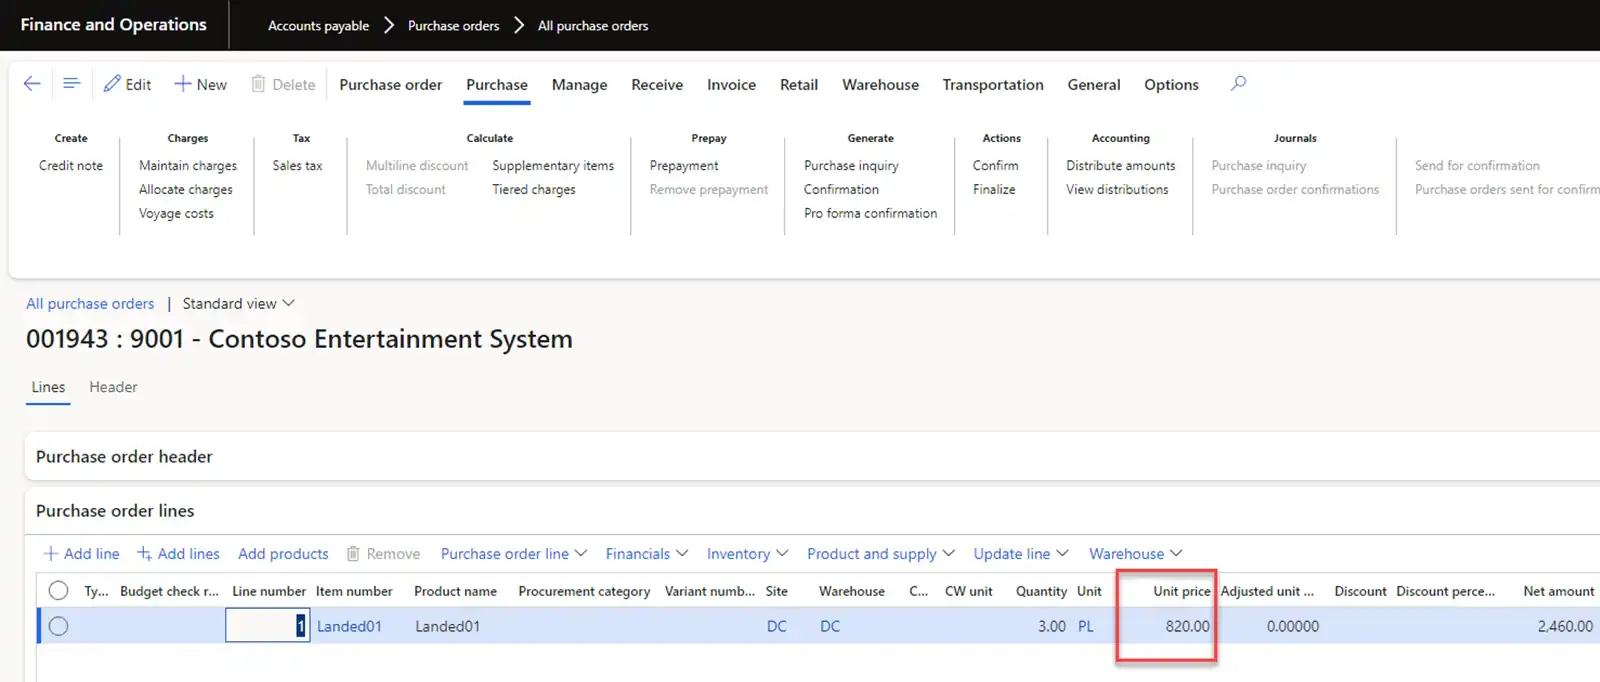The image size is (1600, 682).
Task: Click the Edit pencil icon
Action: click(112, 84)
